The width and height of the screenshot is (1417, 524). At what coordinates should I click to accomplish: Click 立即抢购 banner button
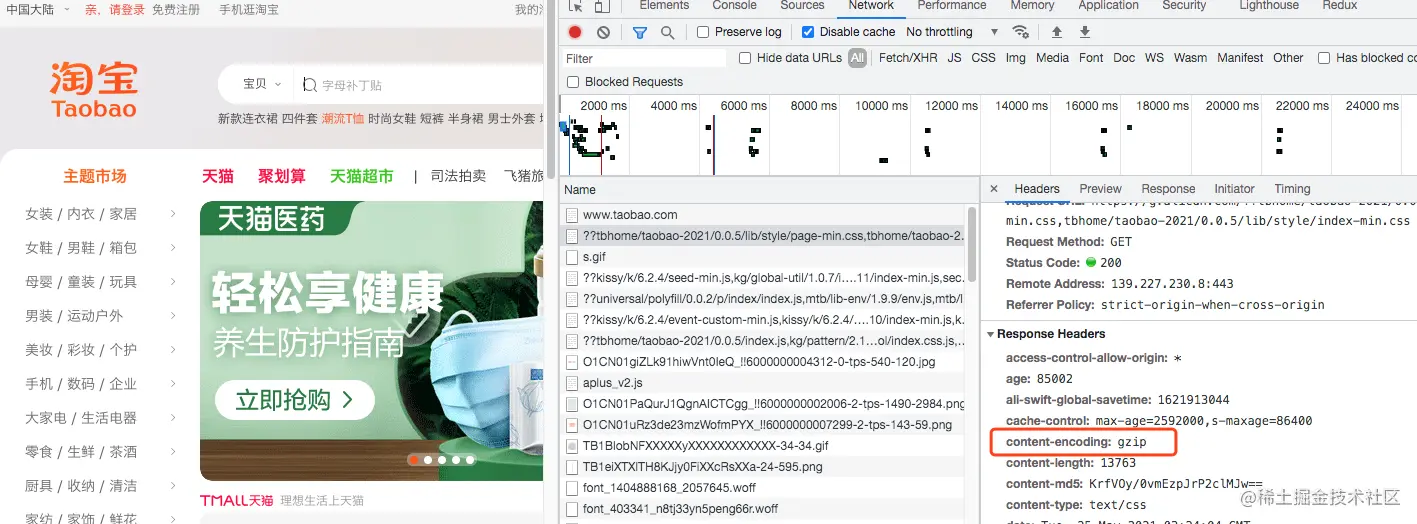click(294, 401)
